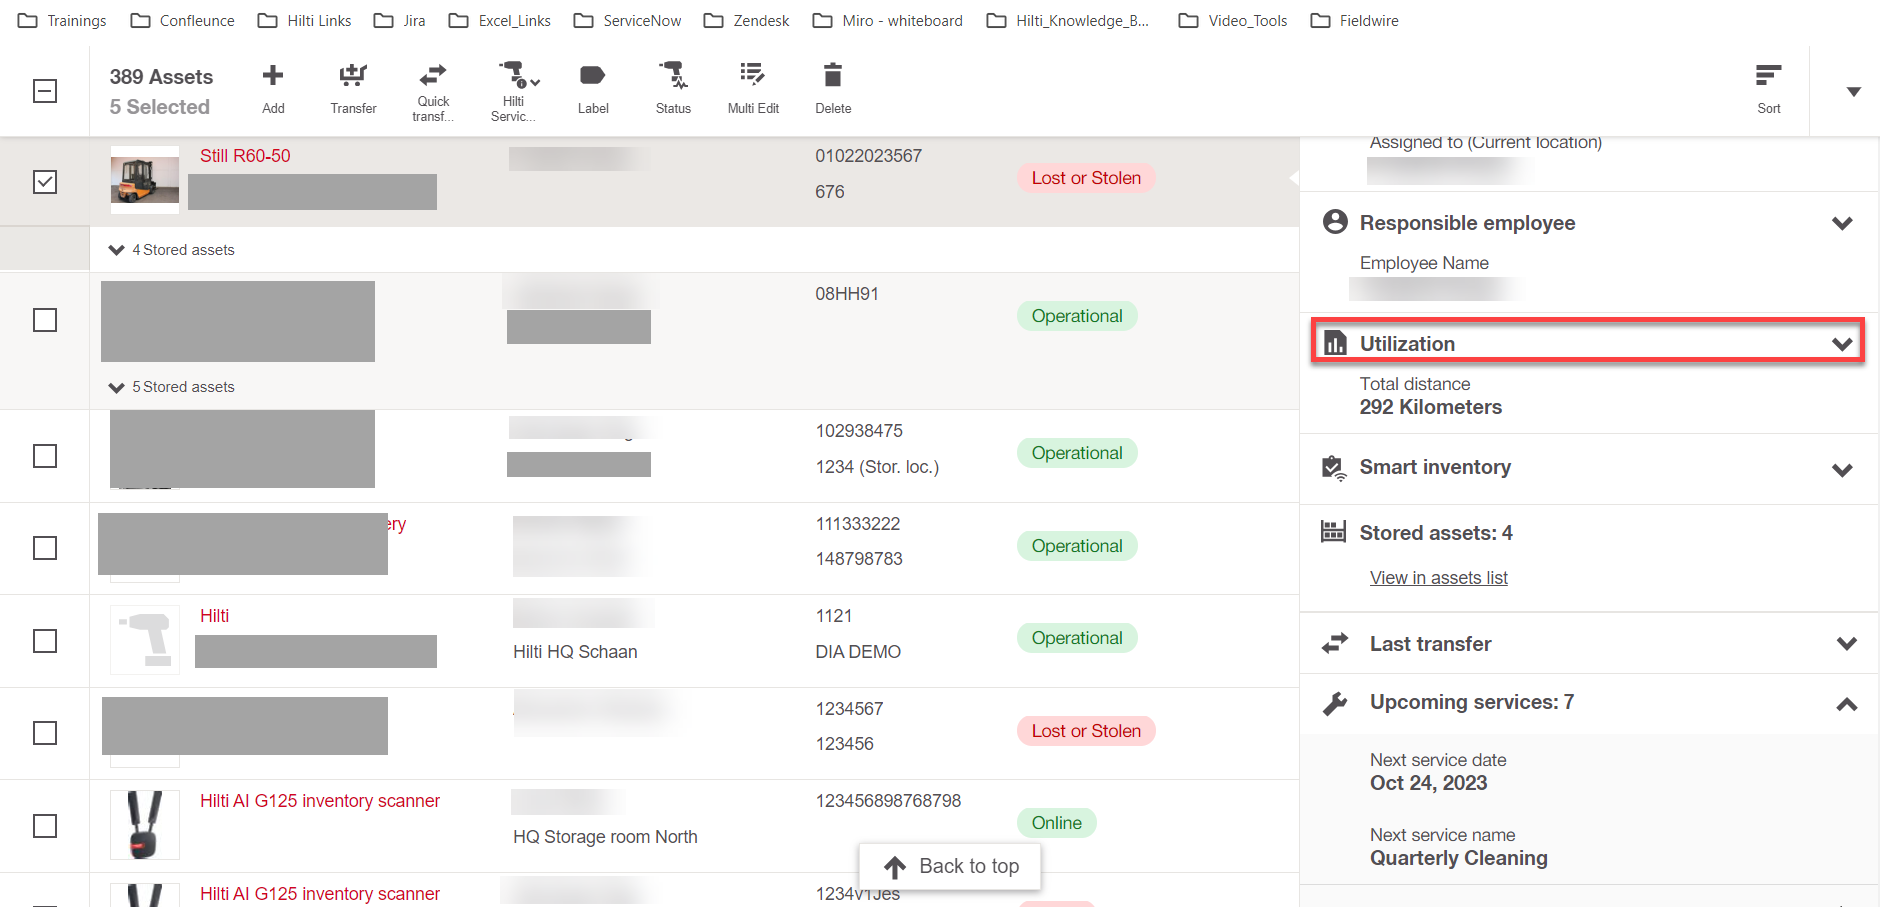Image resolution: width=1880 pixels, height=907 pixels.
Task: Expand the 4 Stored assets row
Action: pos(117,250)
